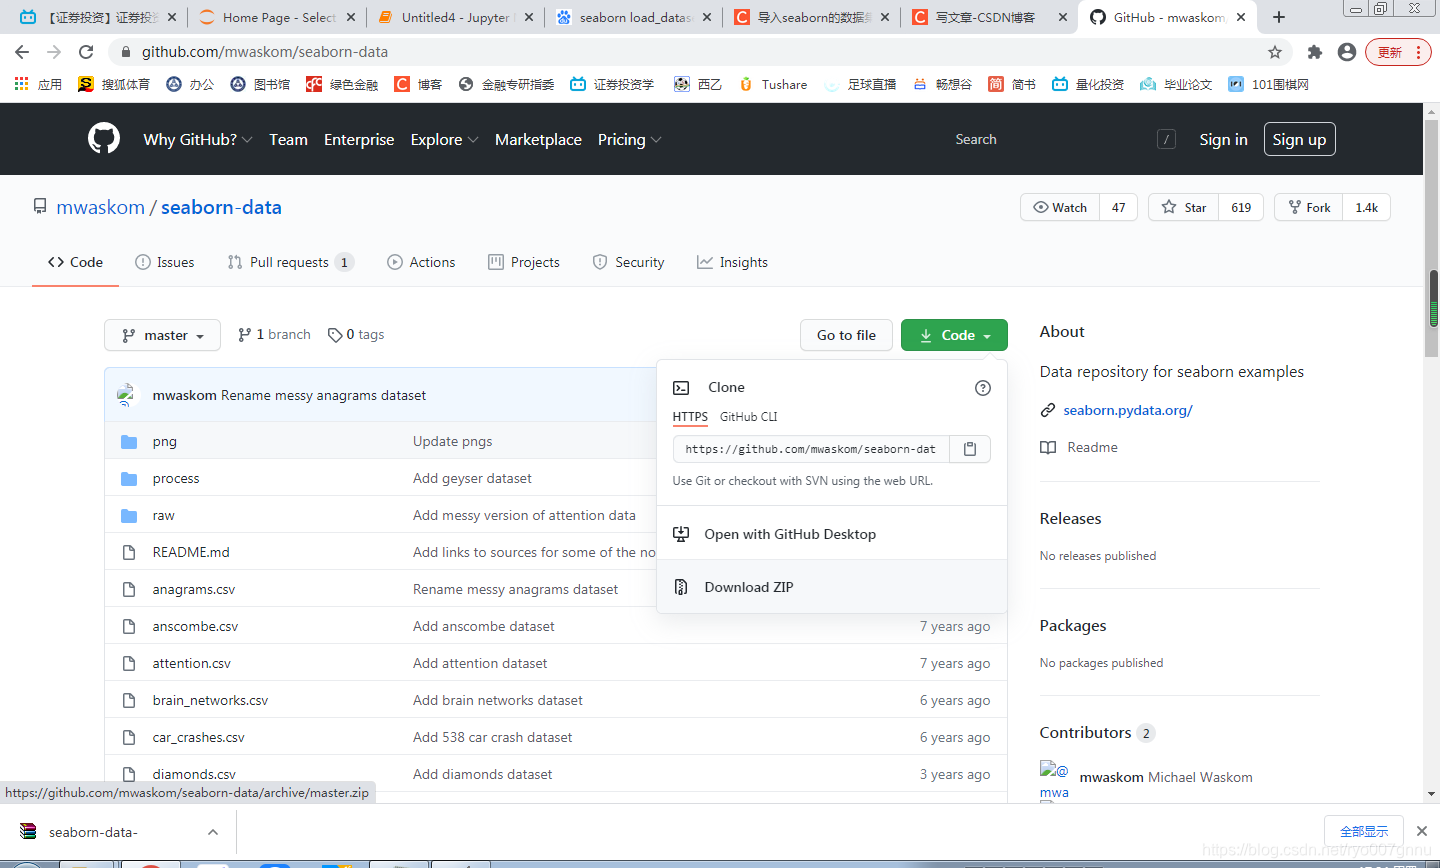
Task: Open the Insights tab
Action: click(732, 262)
